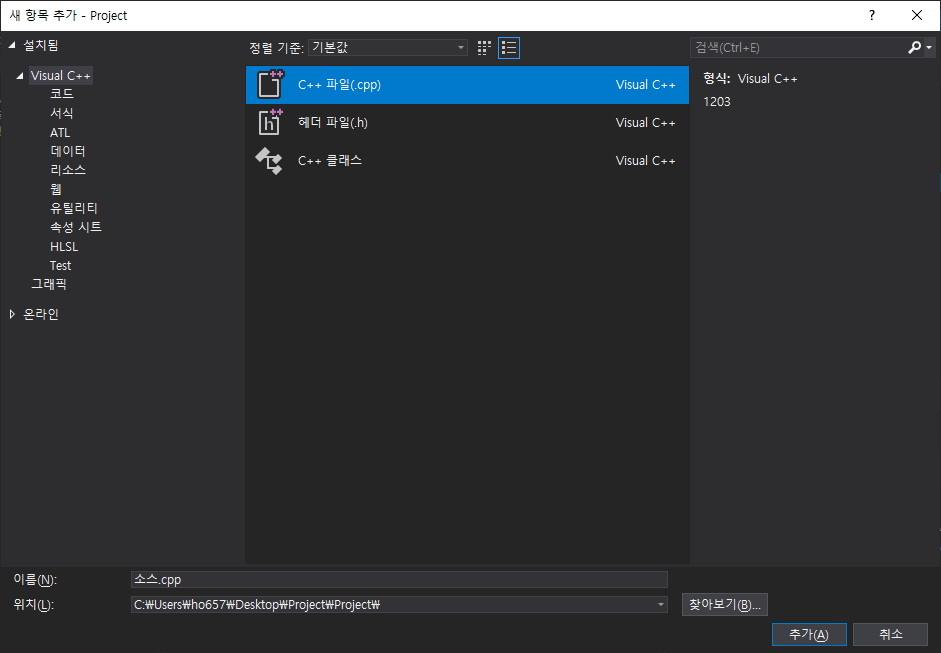
Task: Select the Test category
Action: pyautogui.click(x=61, y=265)
